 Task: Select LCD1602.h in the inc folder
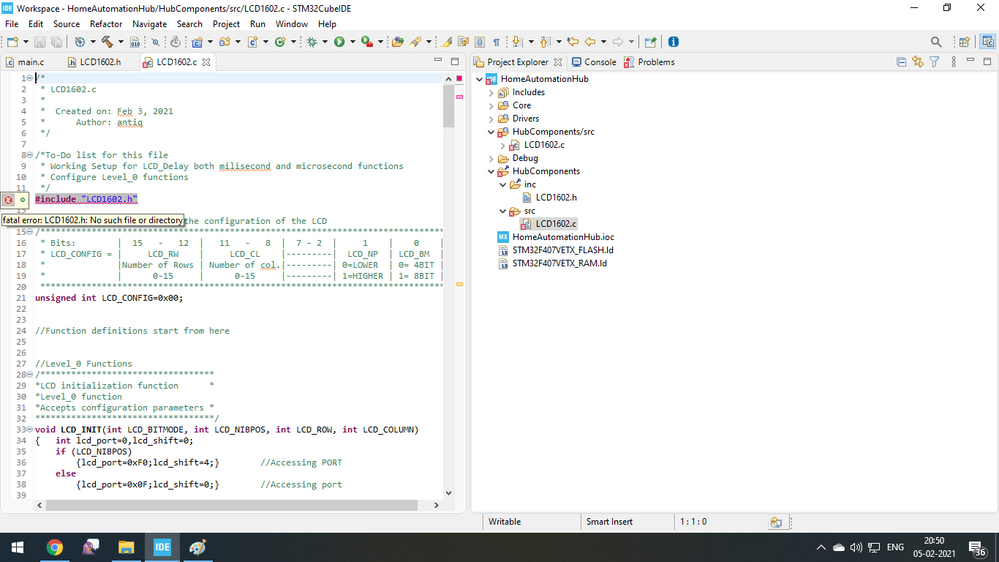coord(549,198)
